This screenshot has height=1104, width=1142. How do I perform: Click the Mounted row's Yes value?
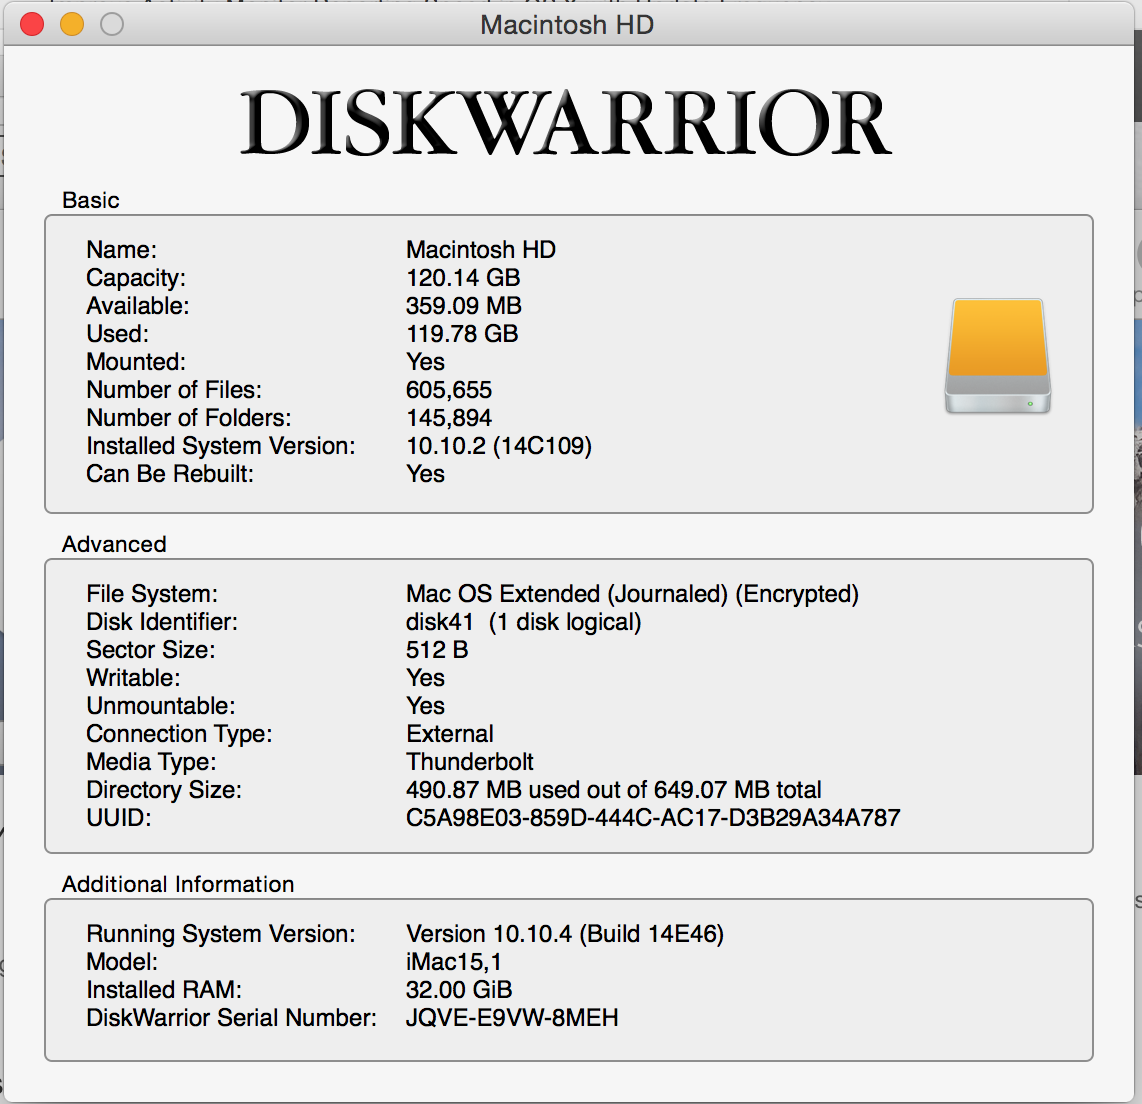coord(425,362)
